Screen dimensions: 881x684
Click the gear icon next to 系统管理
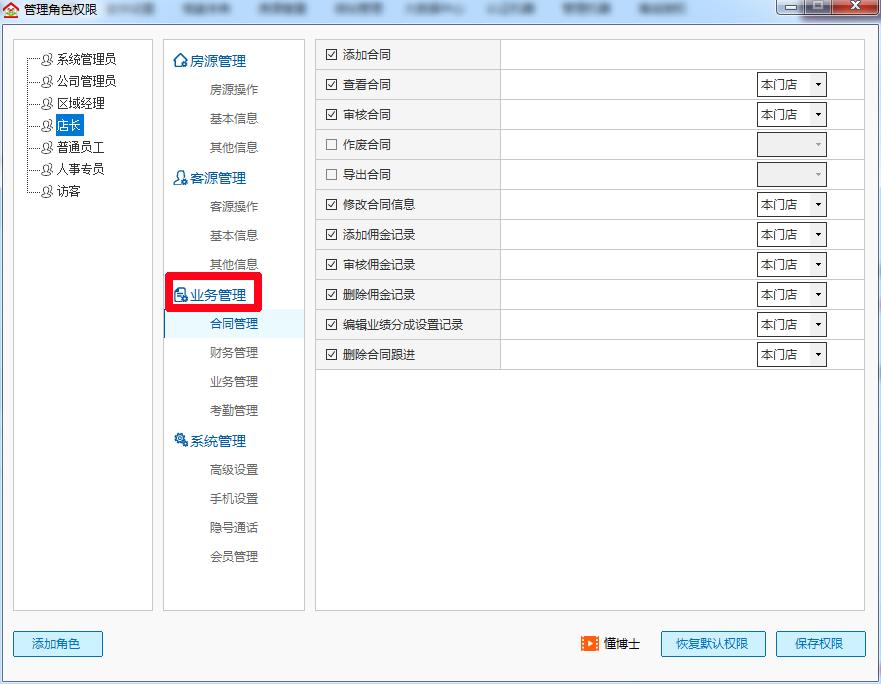(180, 440)
